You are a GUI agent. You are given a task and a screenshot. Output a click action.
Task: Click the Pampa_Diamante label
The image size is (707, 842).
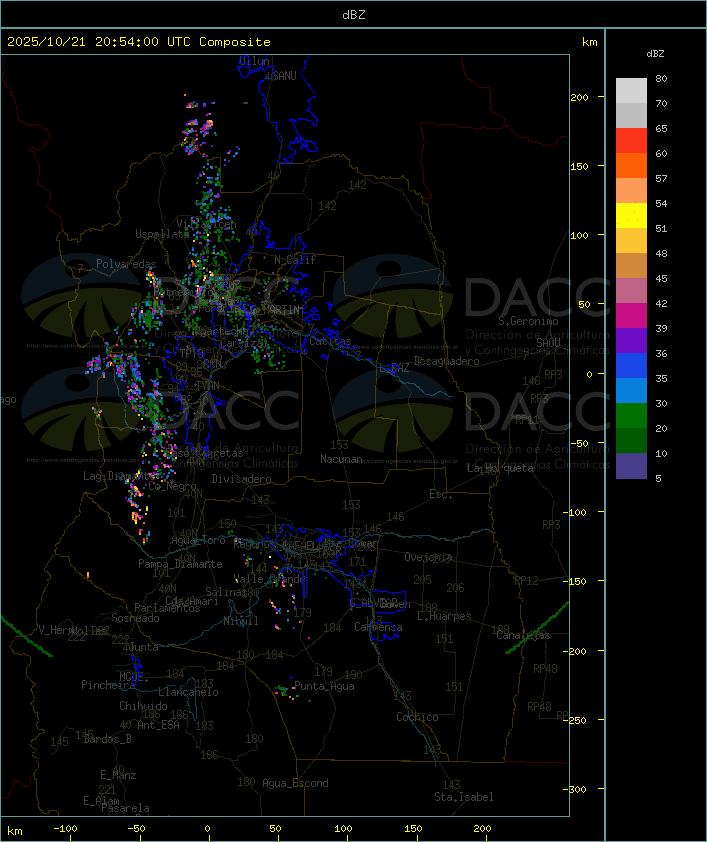click(180, 564)
